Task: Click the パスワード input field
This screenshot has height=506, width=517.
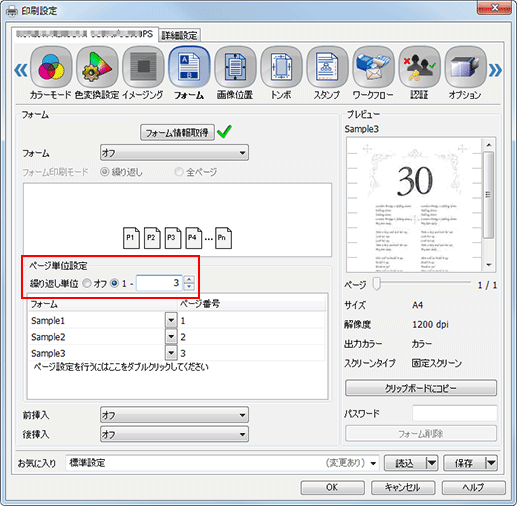Action: pyautogui.click(x=454, y=413)
